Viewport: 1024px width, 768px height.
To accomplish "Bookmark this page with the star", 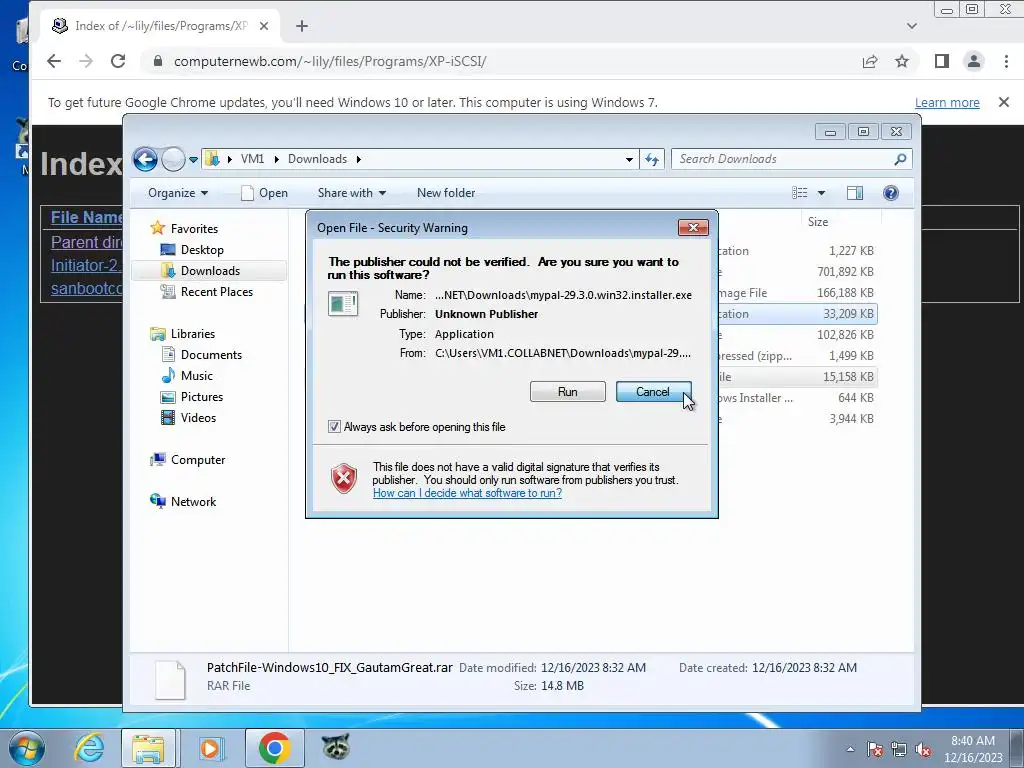I will click(902, 61).
